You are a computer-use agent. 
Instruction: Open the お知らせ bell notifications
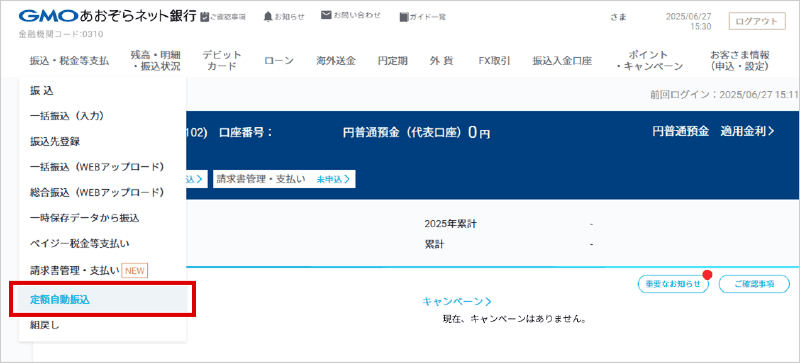[x=284, y=17]
